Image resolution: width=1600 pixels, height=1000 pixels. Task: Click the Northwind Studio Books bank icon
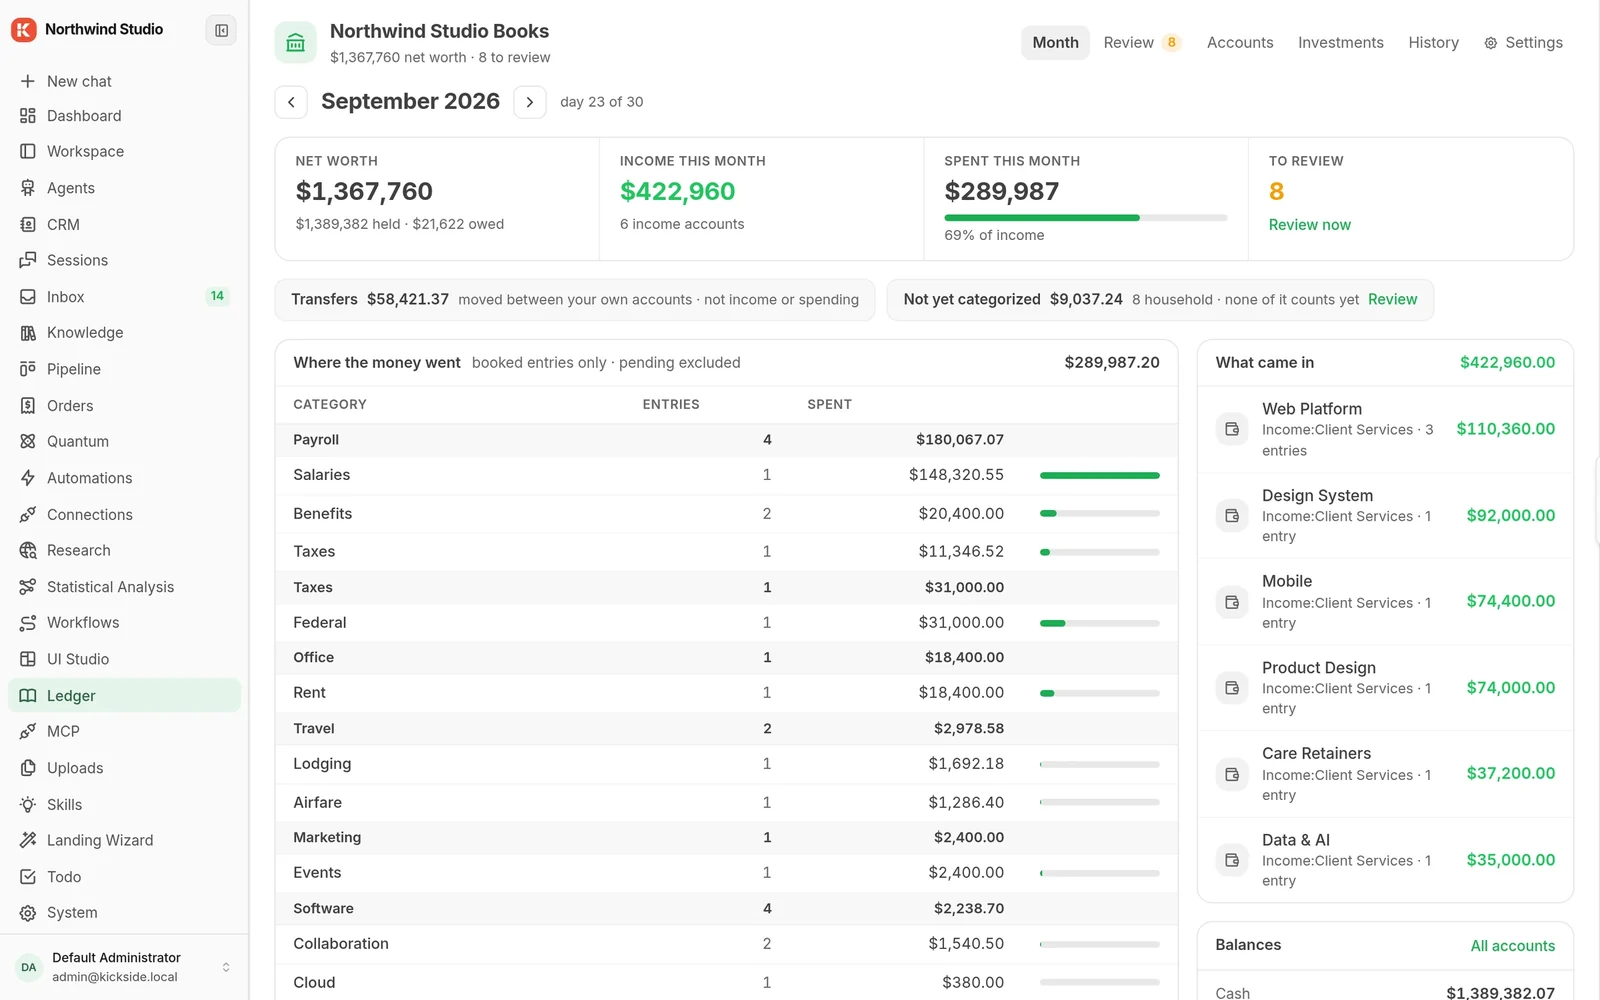296,43
